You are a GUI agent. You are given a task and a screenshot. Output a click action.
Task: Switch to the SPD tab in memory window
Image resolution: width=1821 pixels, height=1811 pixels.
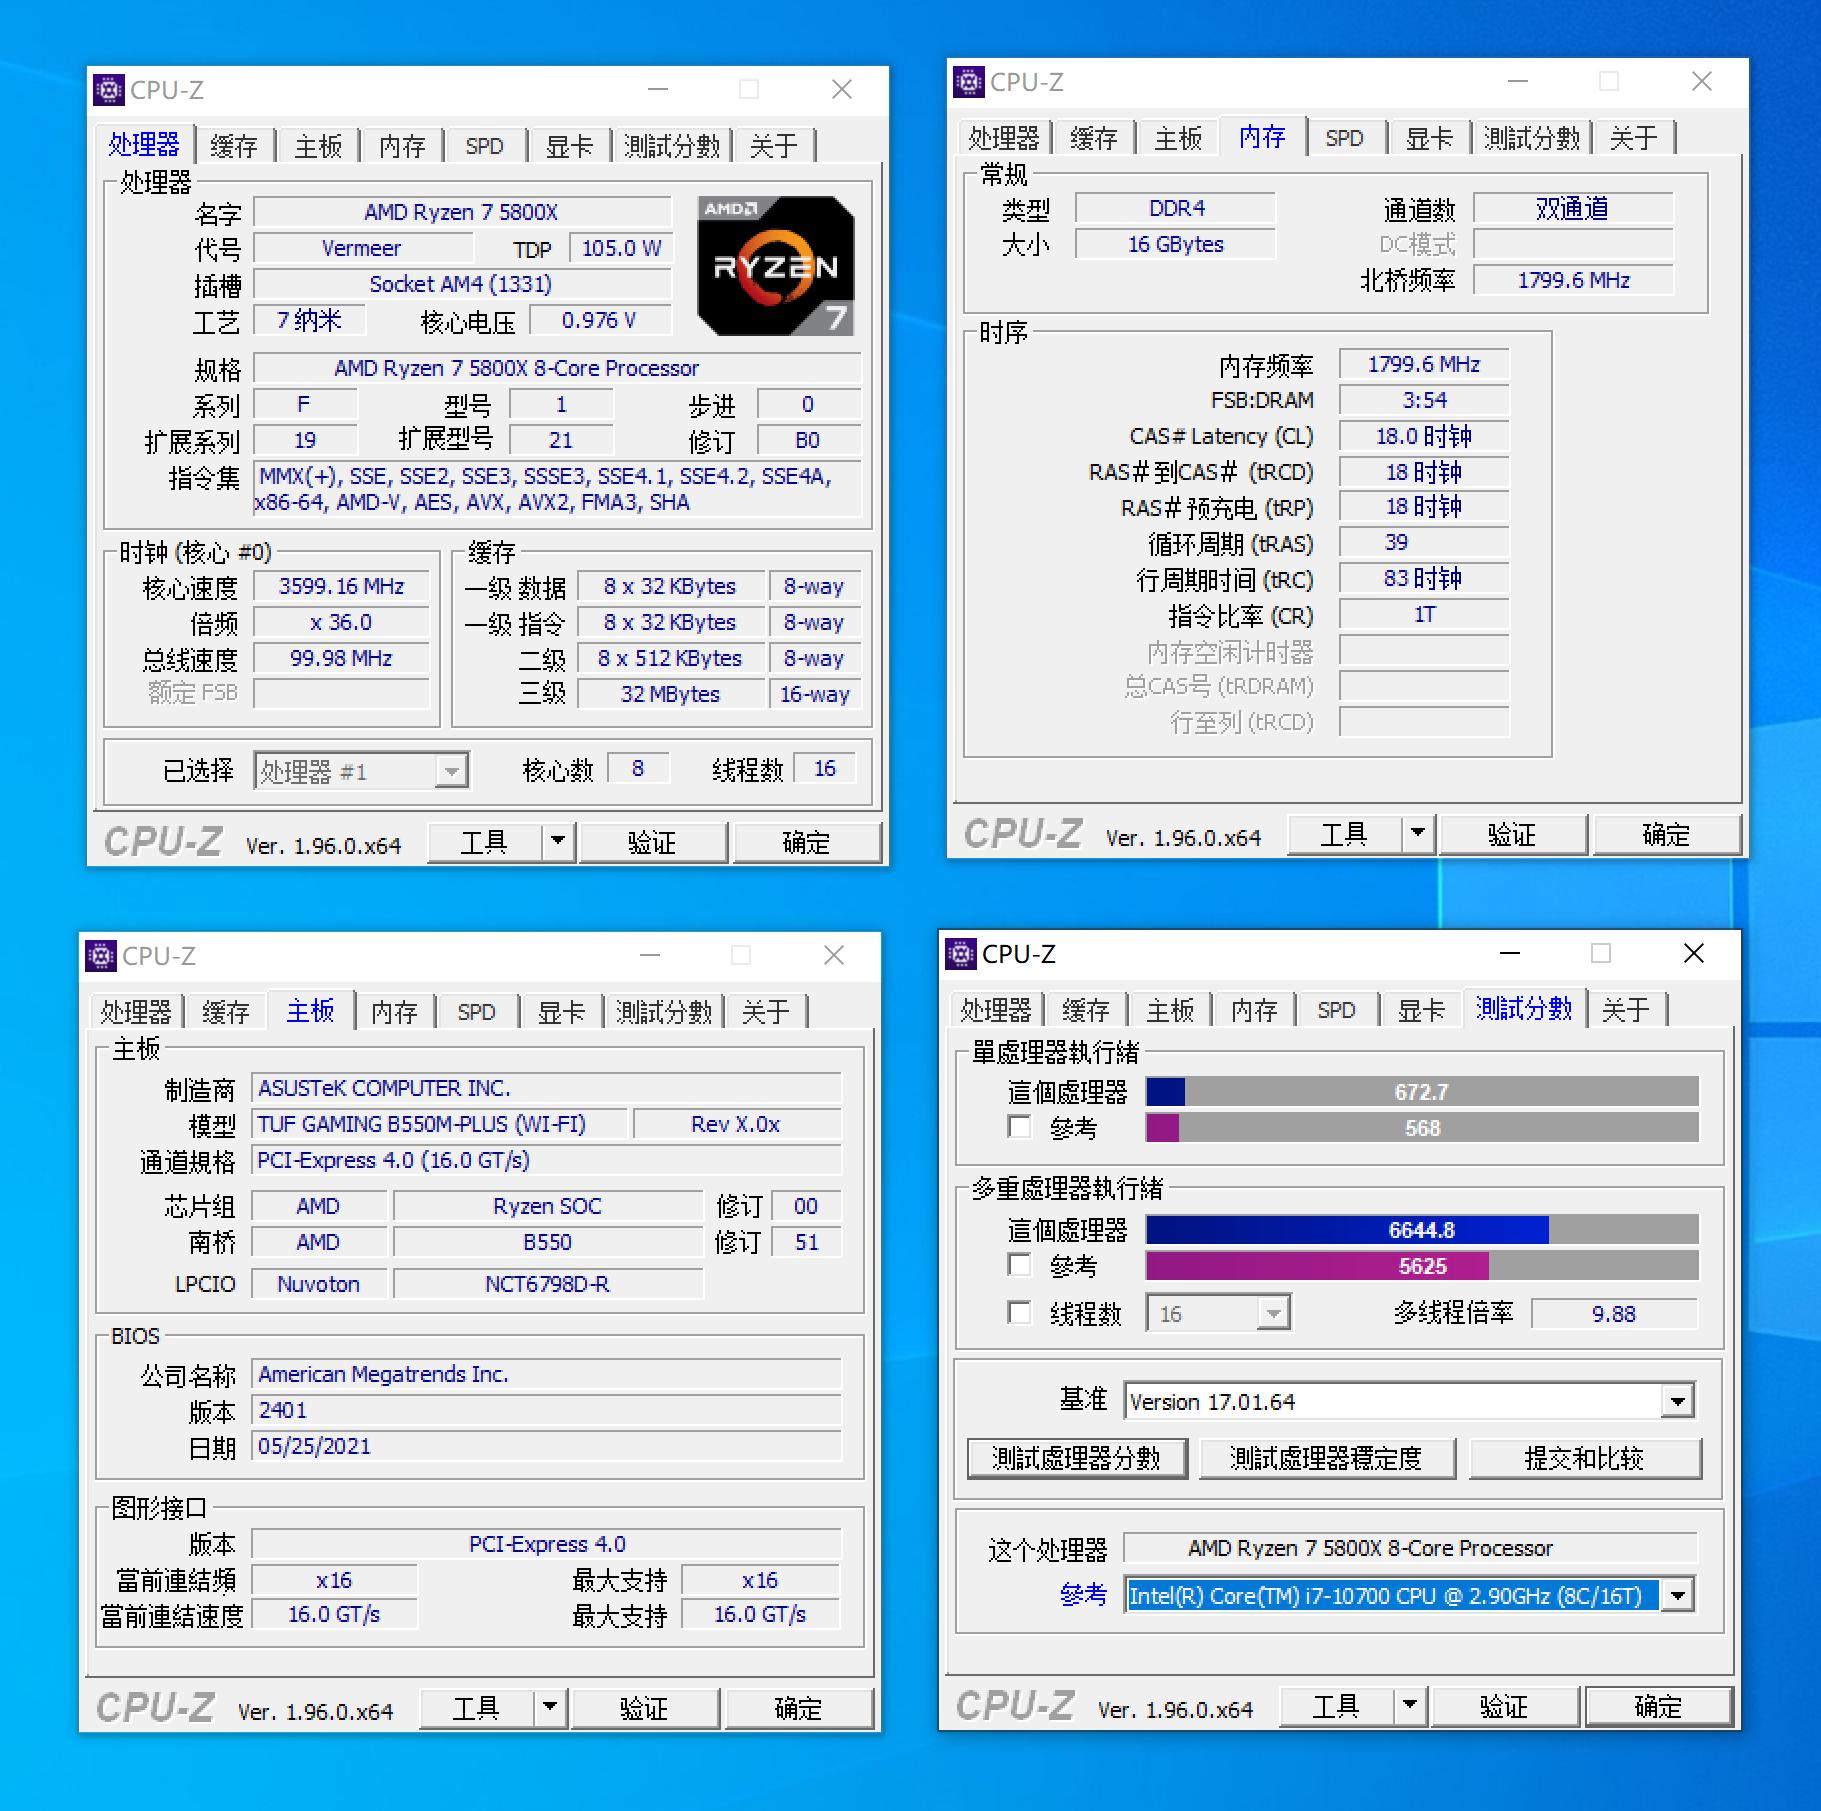1345,138
